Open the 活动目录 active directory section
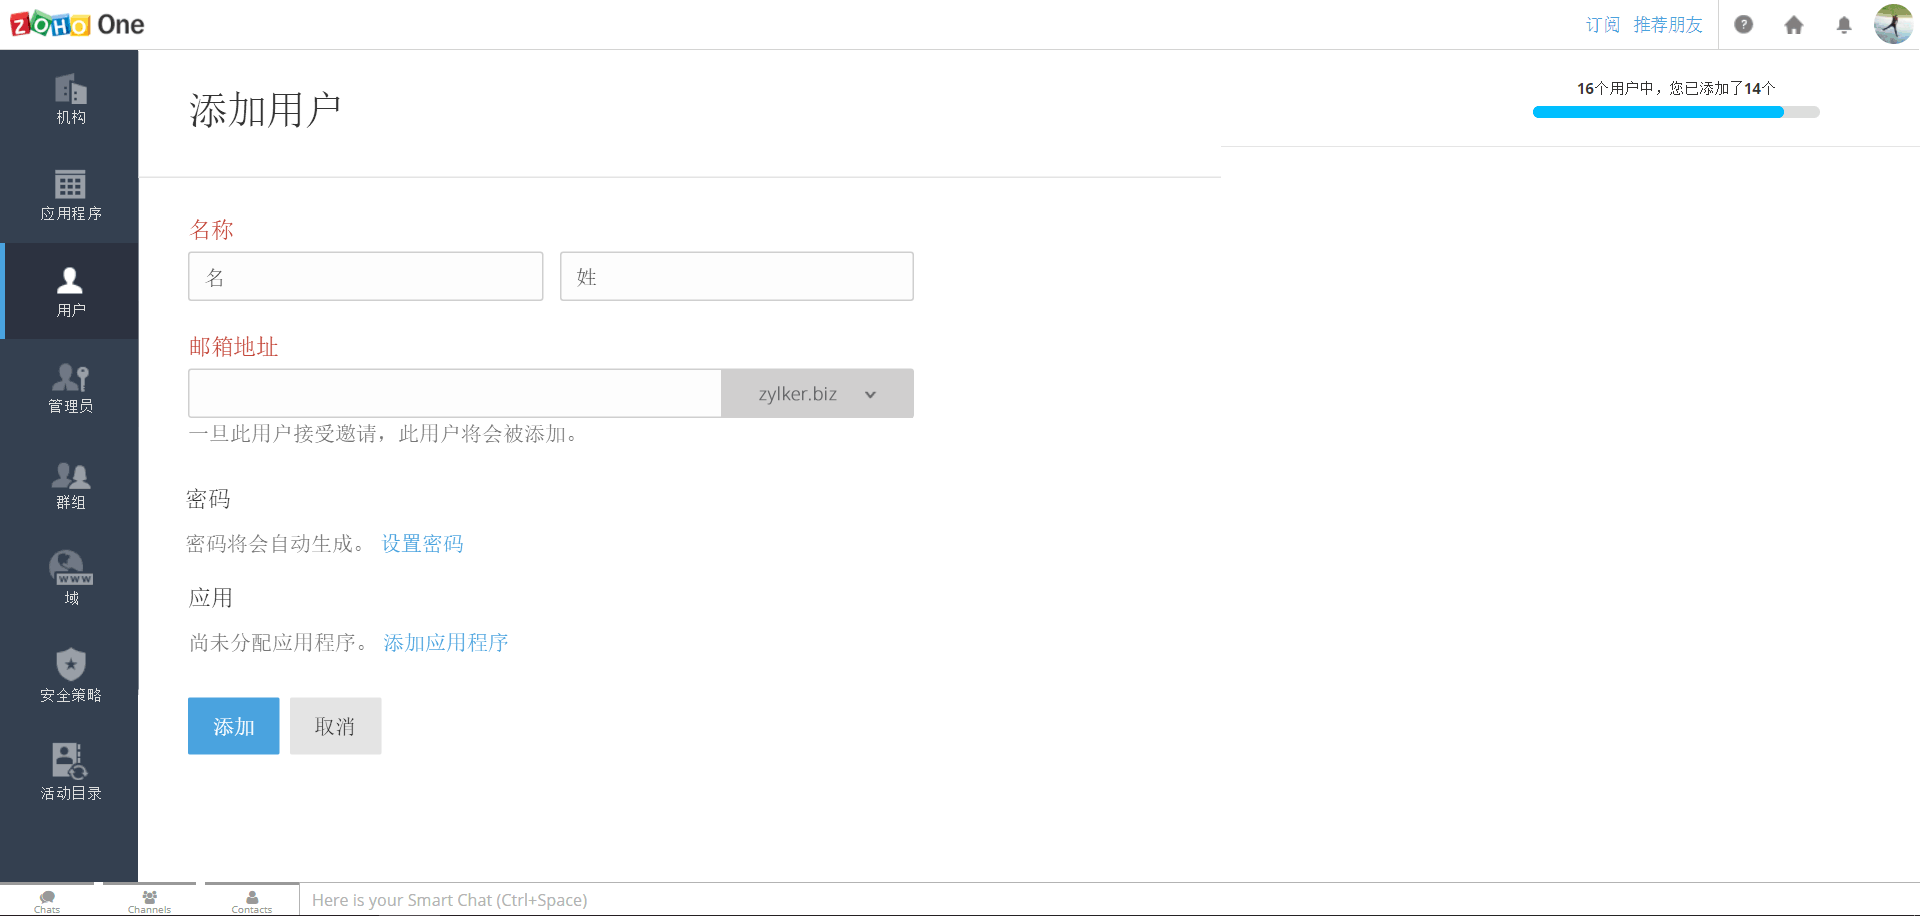 [70, 772]
